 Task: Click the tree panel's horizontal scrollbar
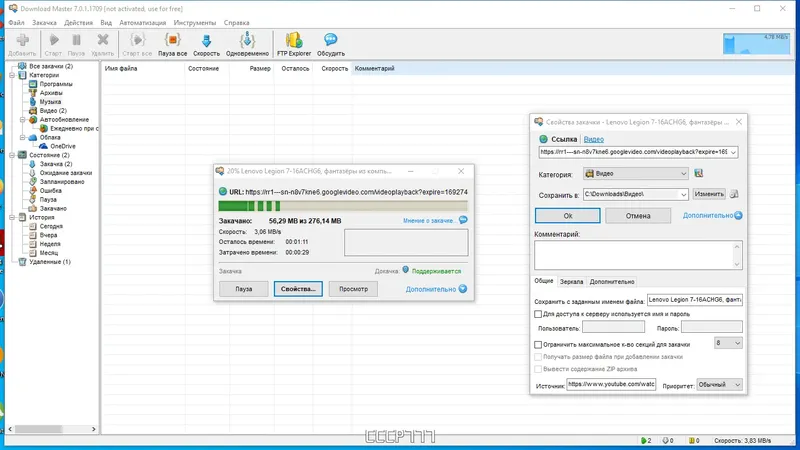(38, 429)
